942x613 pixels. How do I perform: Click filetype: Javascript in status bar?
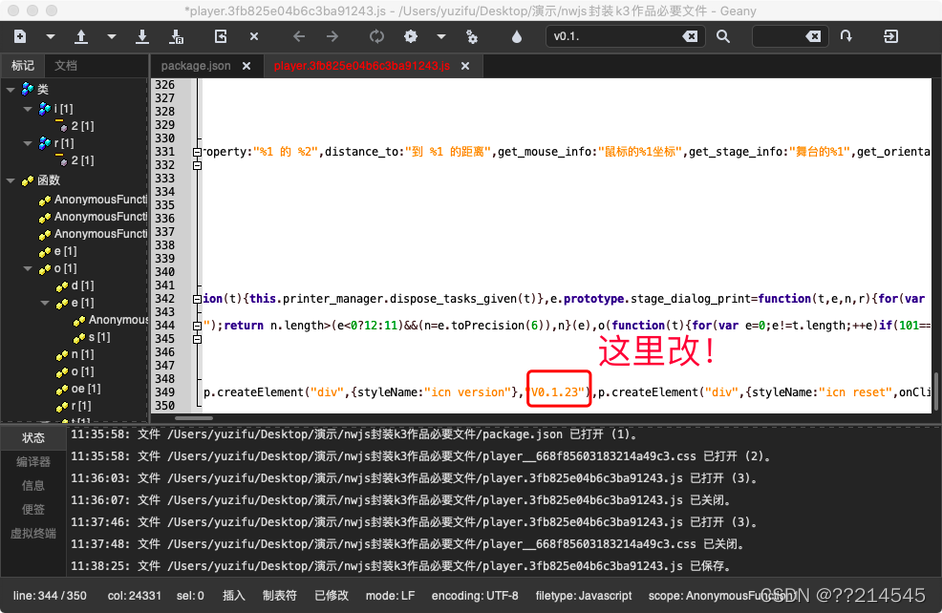pyautogui.click(x=583, y=596)
